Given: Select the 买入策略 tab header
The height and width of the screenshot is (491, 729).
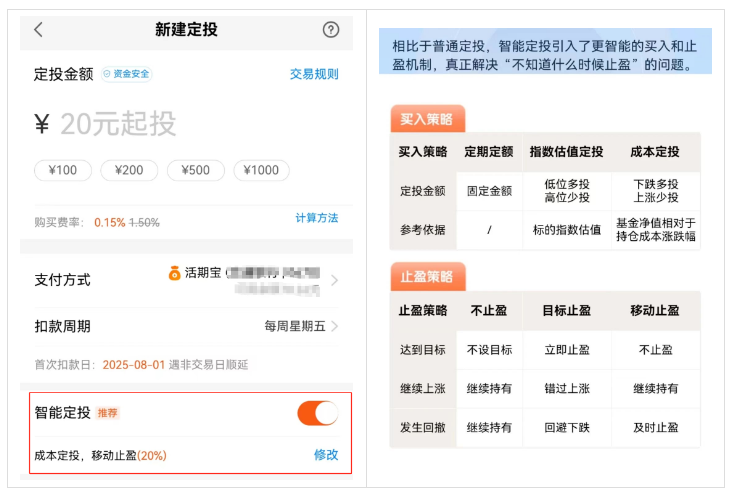Looking at the screenshot, I should point(427,119).
